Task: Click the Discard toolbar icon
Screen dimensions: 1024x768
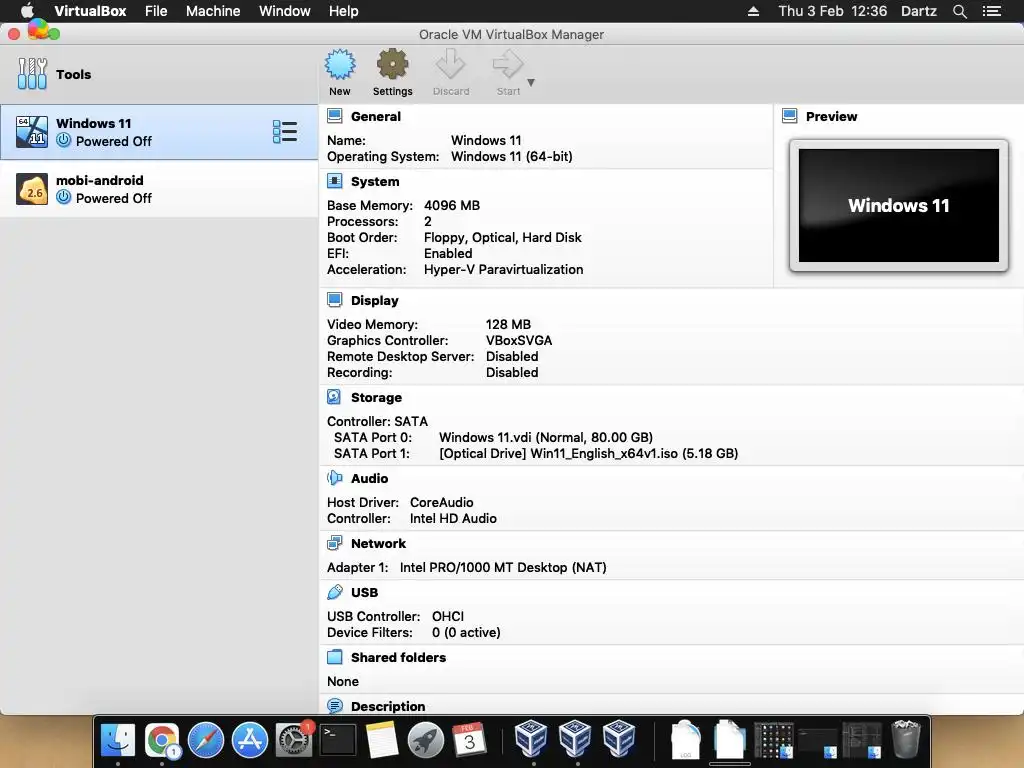Action: tap(451, 65)
